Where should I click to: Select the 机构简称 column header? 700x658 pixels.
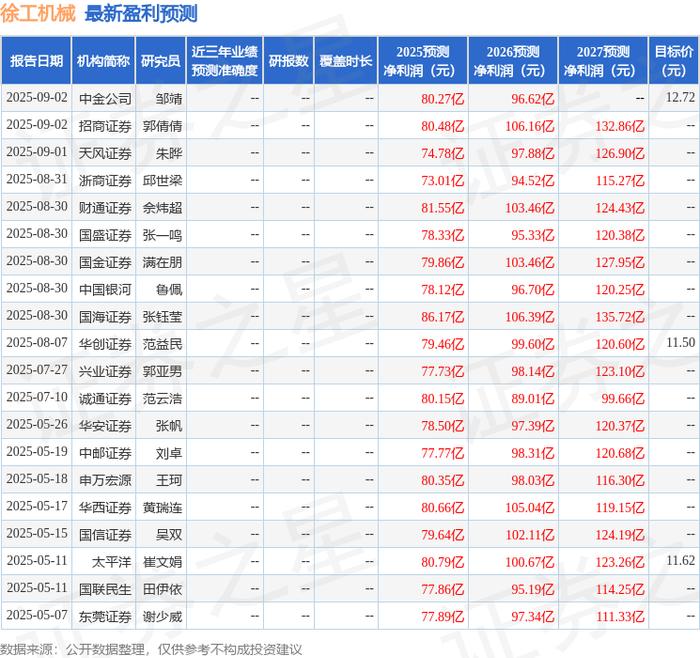pyautogui.click(x=103, y=61)
